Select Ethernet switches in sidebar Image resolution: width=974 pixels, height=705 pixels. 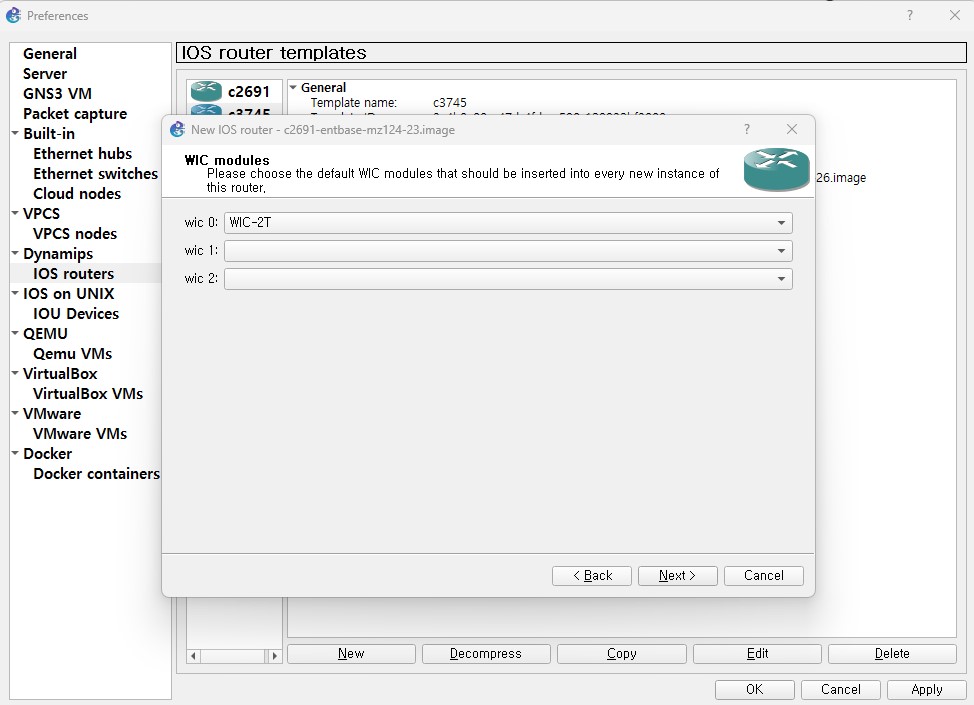(x=96, y=173)
